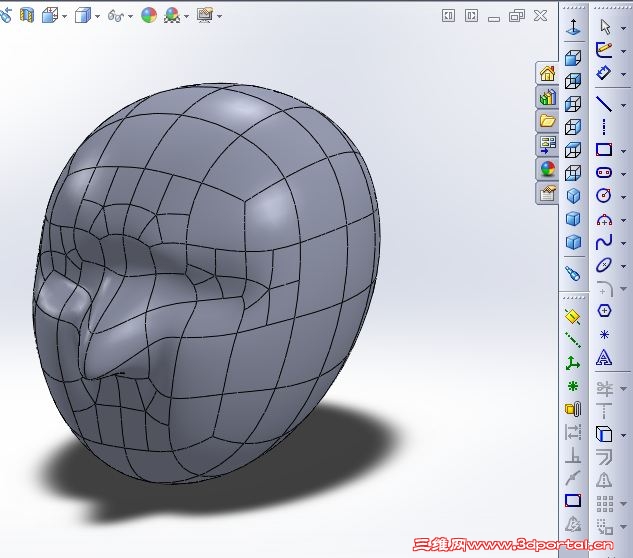This screenshot has height=558, width=633.
Task: Select the Ellipse sketch tool
Action: pos(604,265)
